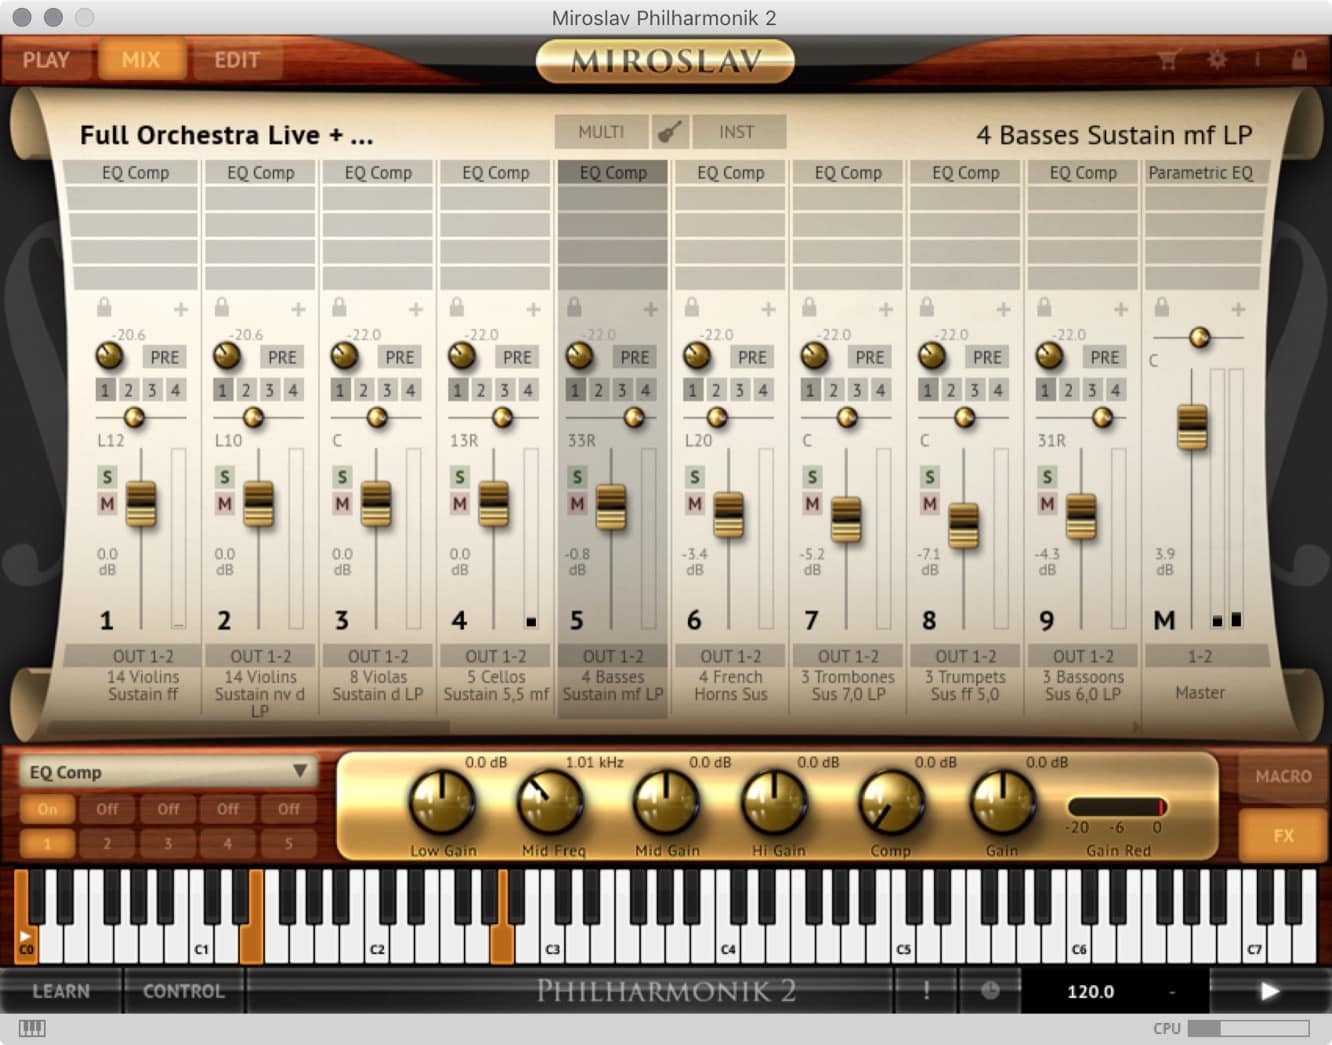Open settings gear in the top bar
Screen dimensions: 1332x1045
[x=1217, y=60]
